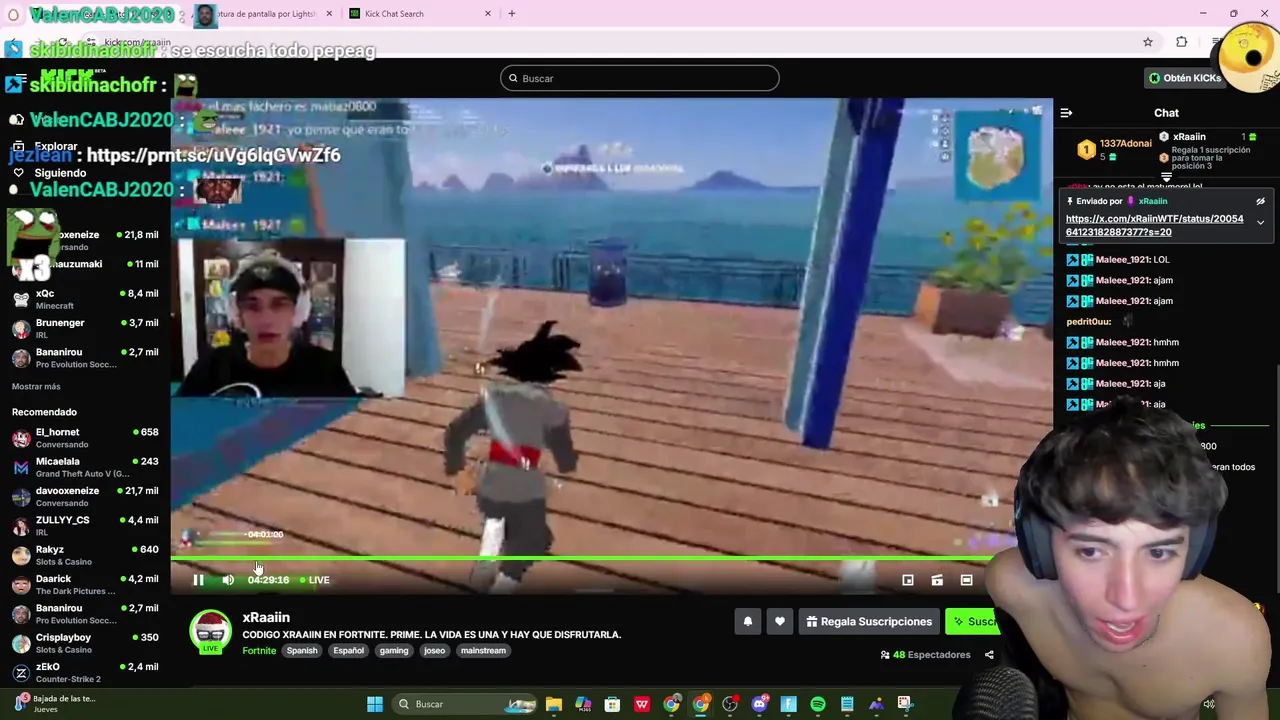Switch to Lightshot captura de pantalla tab

tap(260, 14)
